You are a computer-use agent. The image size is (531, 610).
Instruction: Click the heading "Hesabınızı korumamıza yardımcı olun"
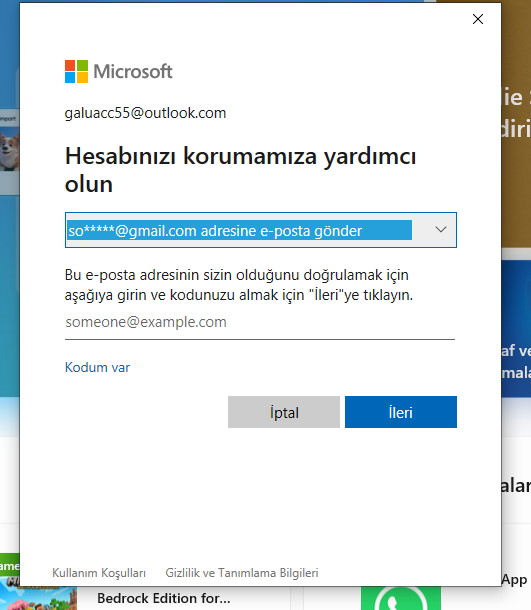[240, 170]
